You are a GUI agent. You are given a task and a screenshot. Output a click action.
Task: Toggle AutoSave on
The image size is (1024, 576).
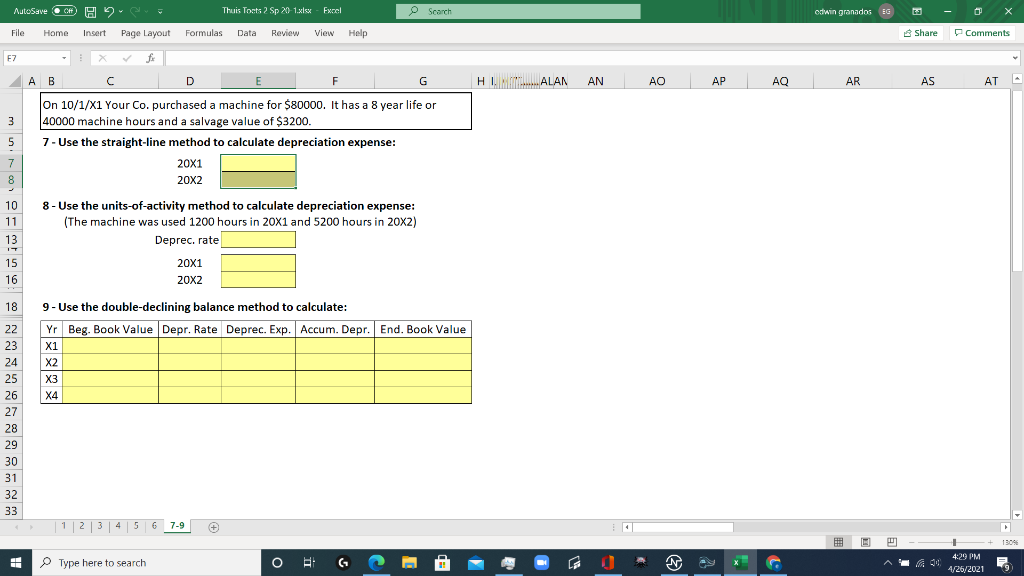point(62,10)
